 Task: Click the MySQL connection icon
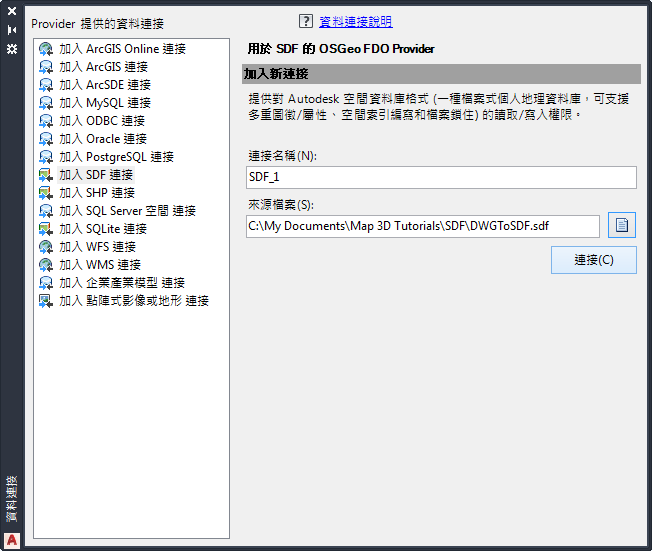coord(46,103)
